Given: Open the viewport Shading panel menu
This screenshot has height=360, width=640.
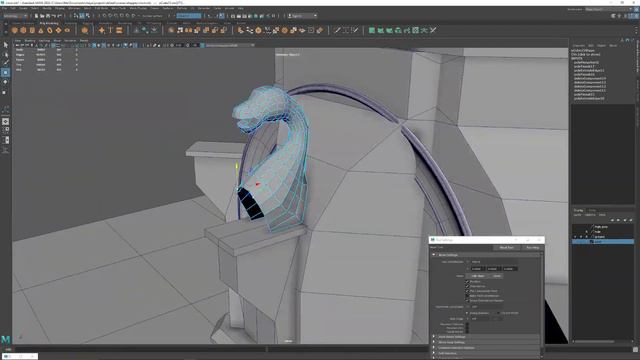Looking at the screenshot, I should click(30, 40).
